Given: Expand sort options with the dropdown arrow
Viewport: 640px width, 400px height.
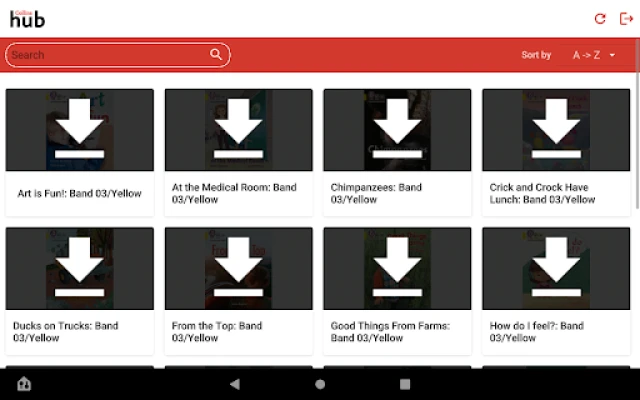Looking at the screenshot, I should coord(612,55).
